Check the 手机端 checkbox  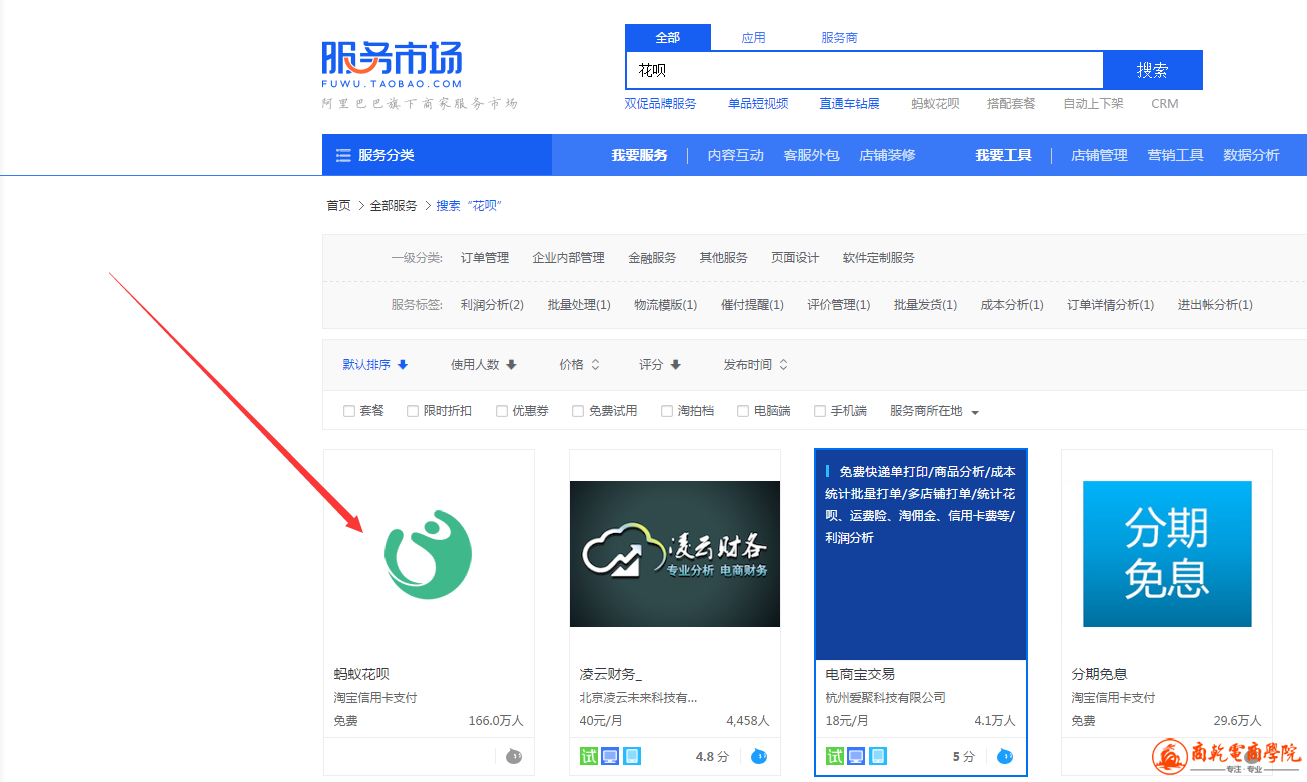coord(820,411)
